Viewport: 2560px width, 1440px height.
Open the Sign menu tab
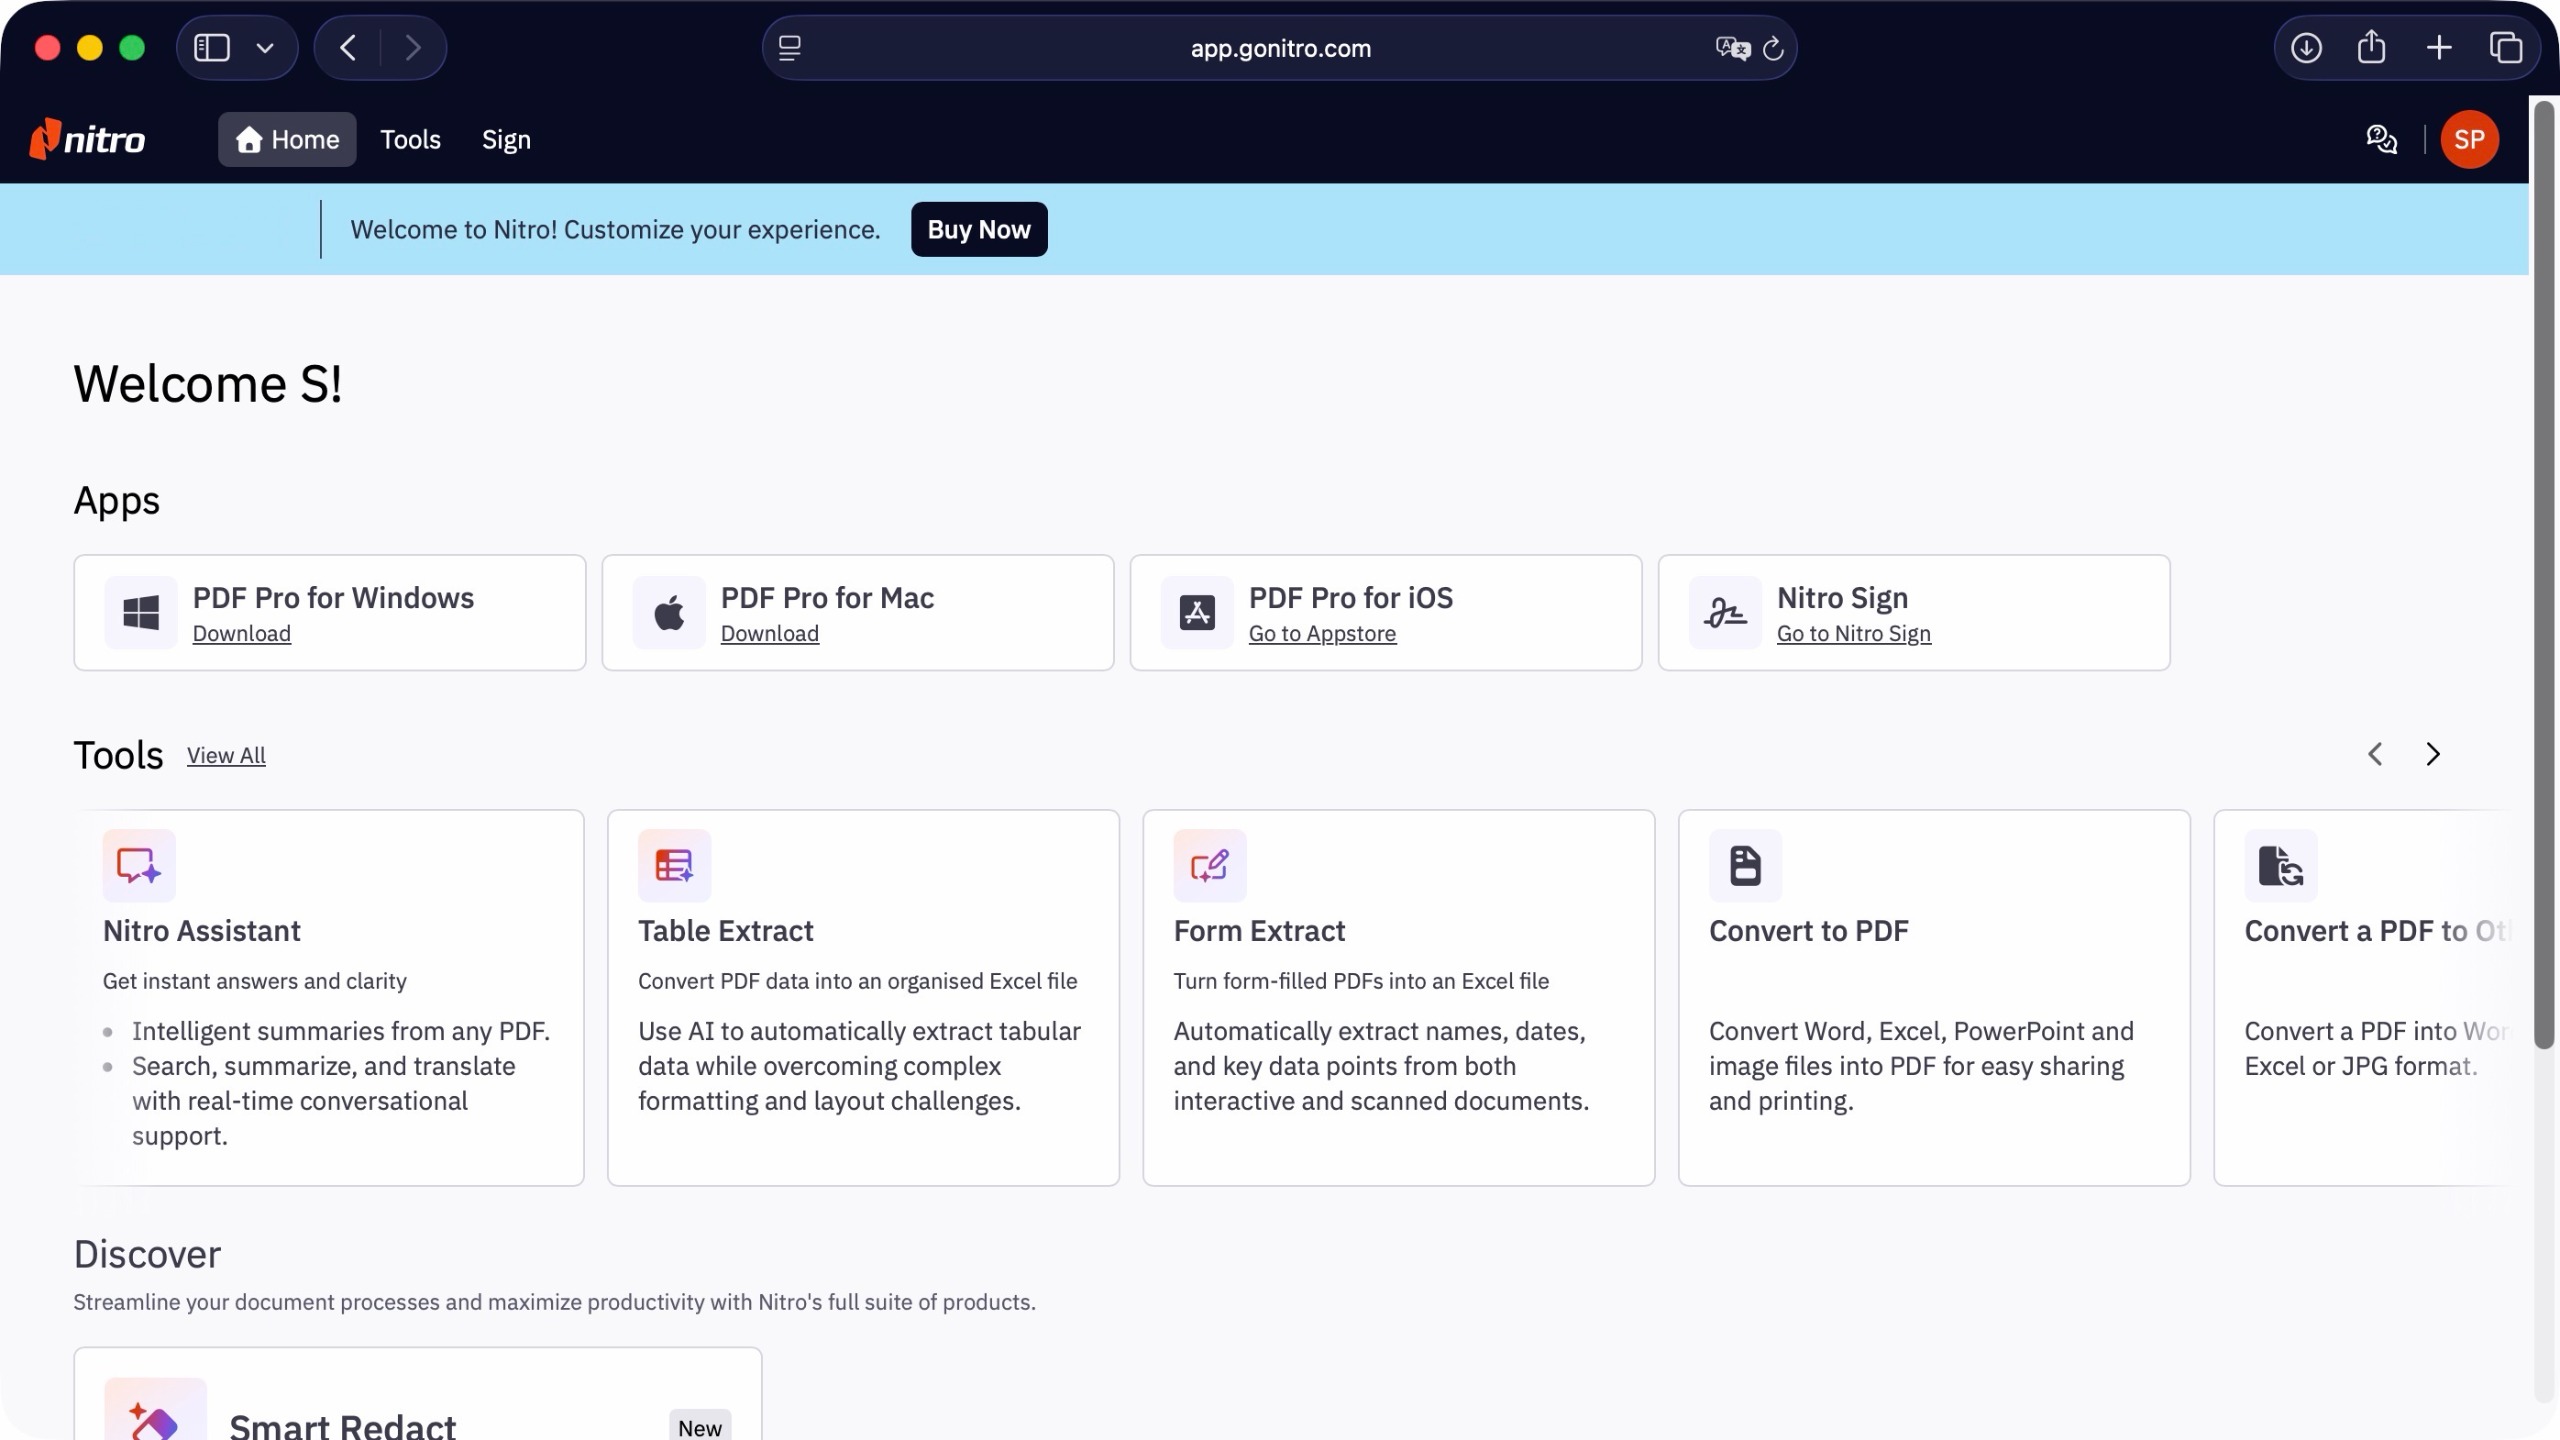[506, 139]
